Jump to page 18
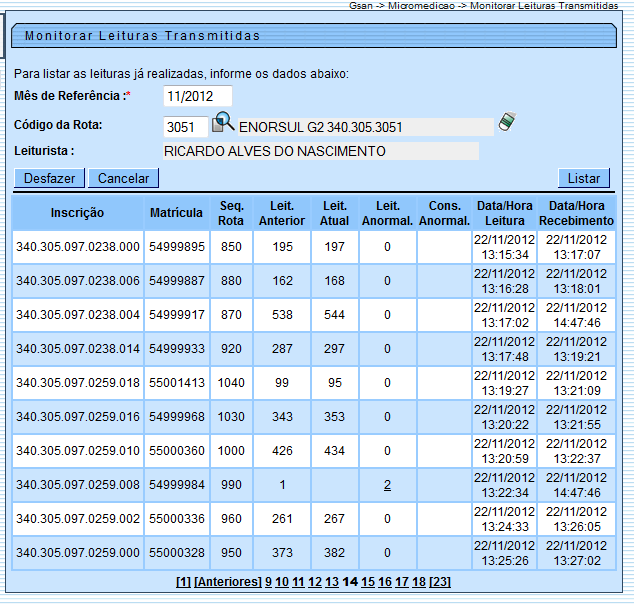Screen dimensions: 634x604 (x=418, y=582)
